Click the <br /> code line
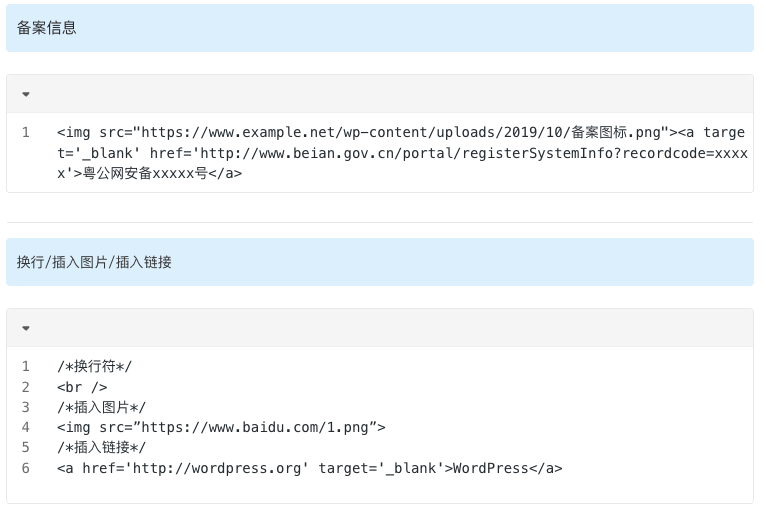The image size is (766, 513). 82,387
